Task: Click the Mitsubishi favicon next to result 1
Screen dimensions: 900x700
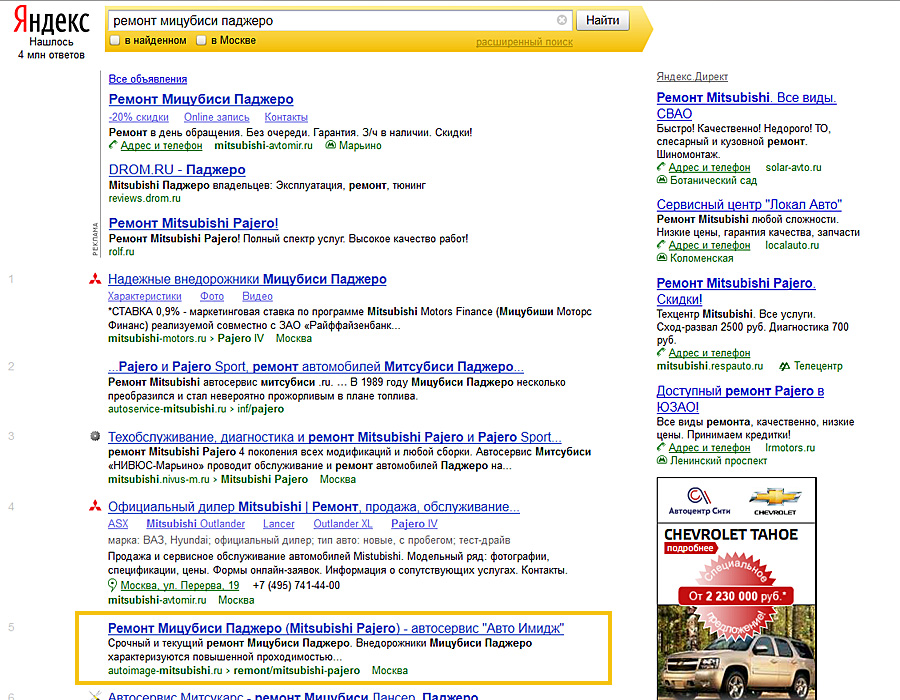Action: click(95, 279)
